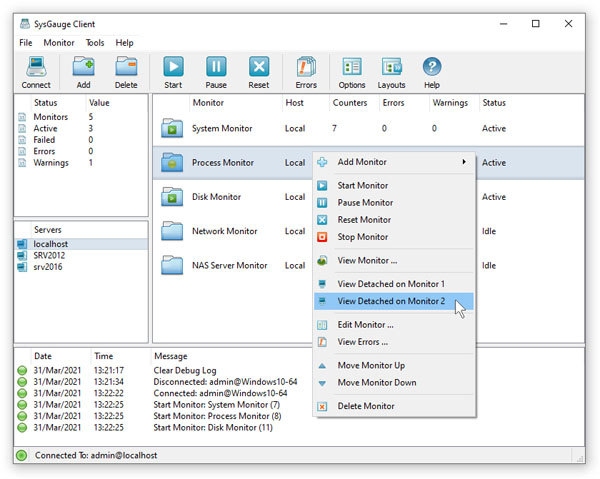Viewport: 600px width, 479px height.
Task: Select View Monitor ... menu entry
Action: (x=394, y=261)
